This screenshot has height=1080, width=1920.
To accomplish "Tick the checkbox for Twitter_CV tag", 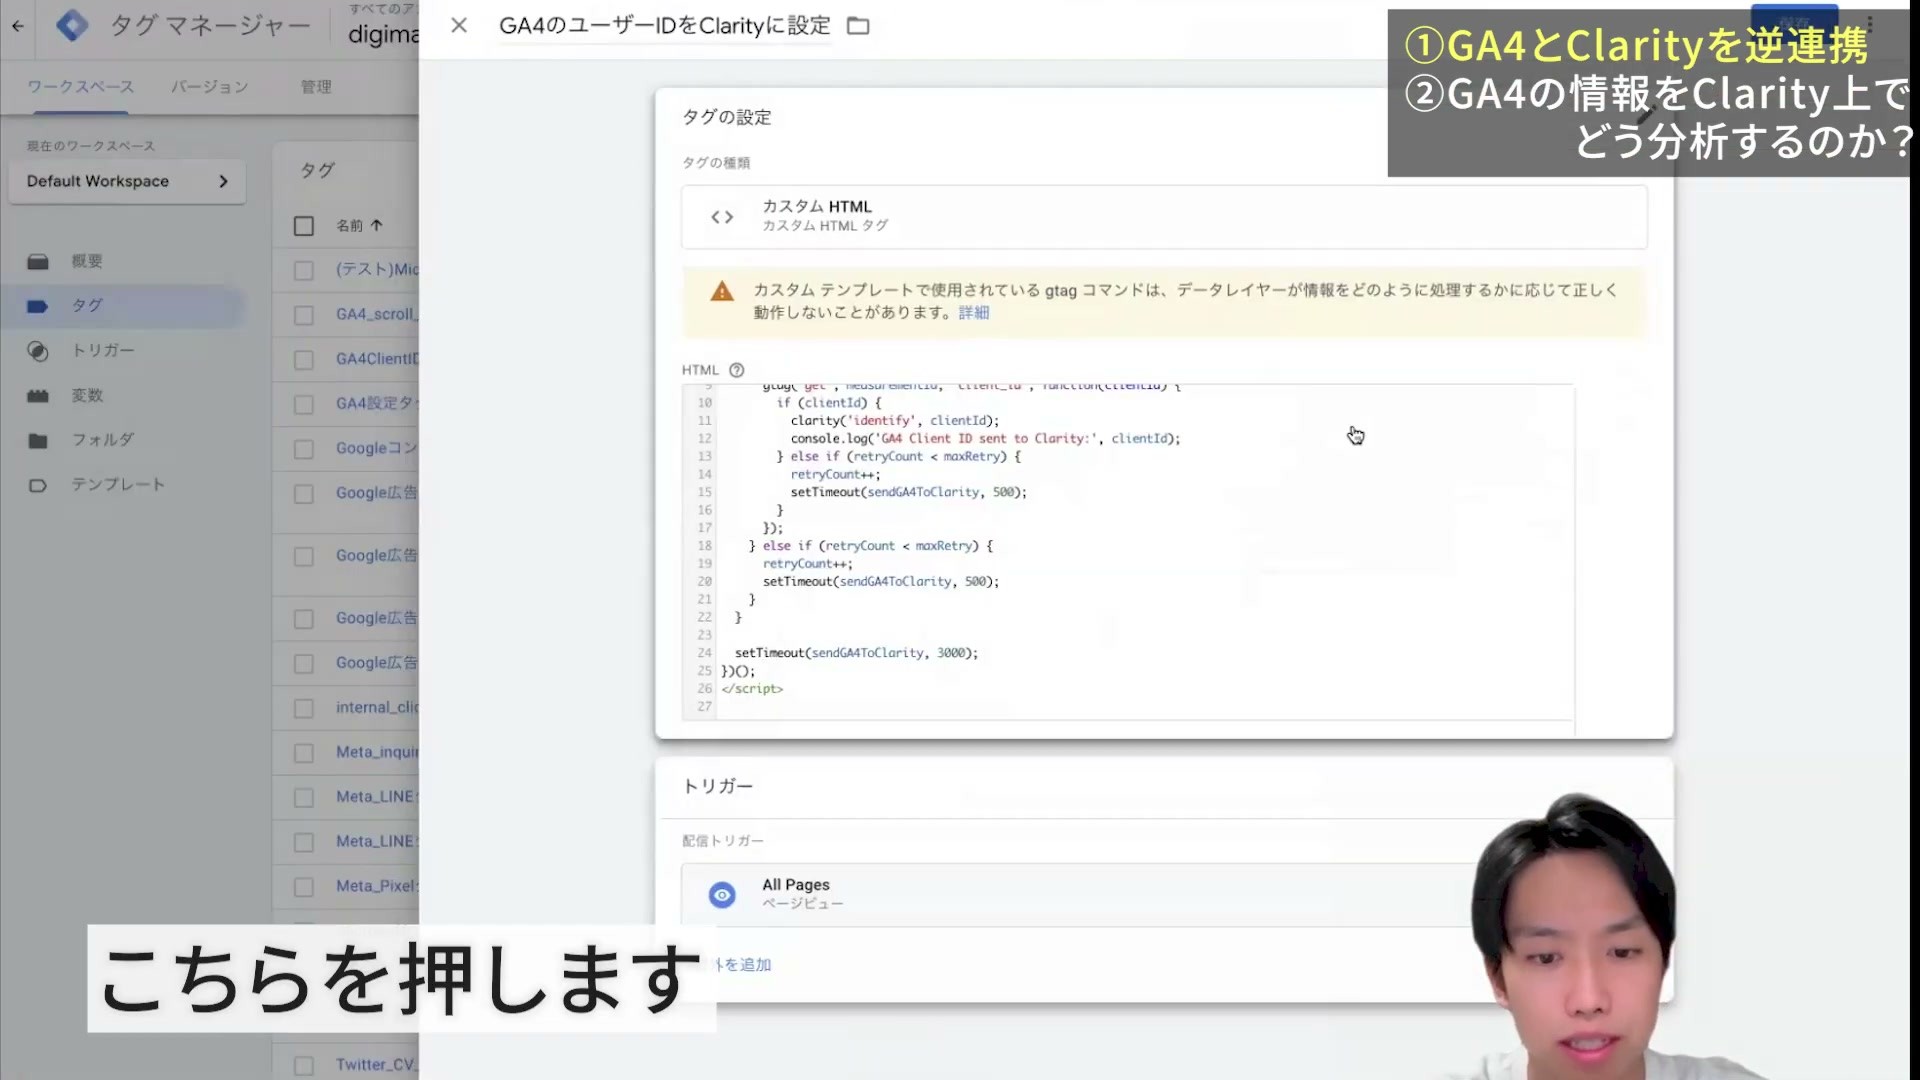I will coord(304,1065).
